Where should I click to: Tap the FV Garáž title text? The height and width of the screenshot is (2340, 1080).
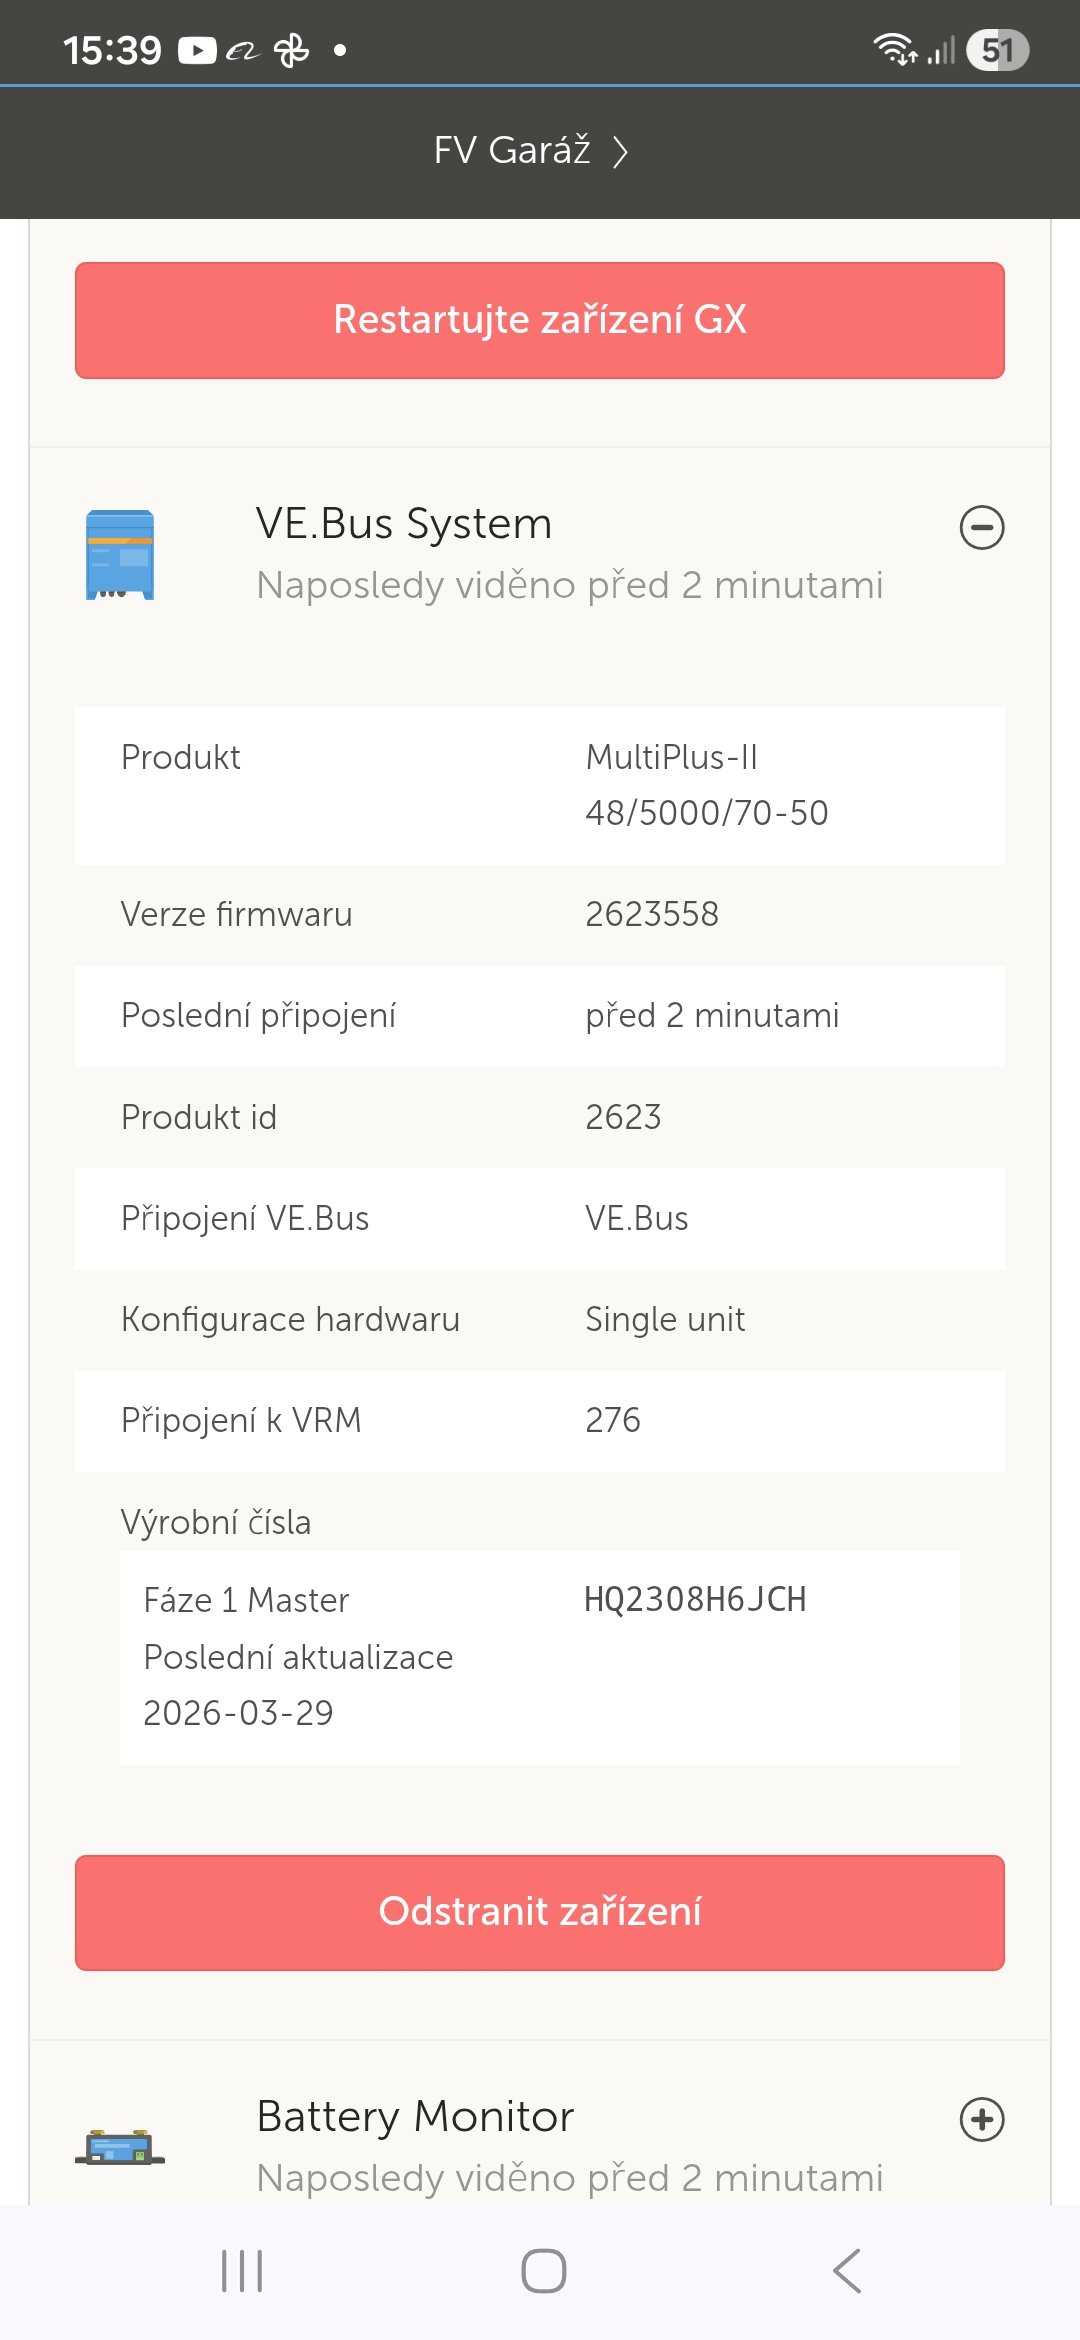[x=512, y=151]
